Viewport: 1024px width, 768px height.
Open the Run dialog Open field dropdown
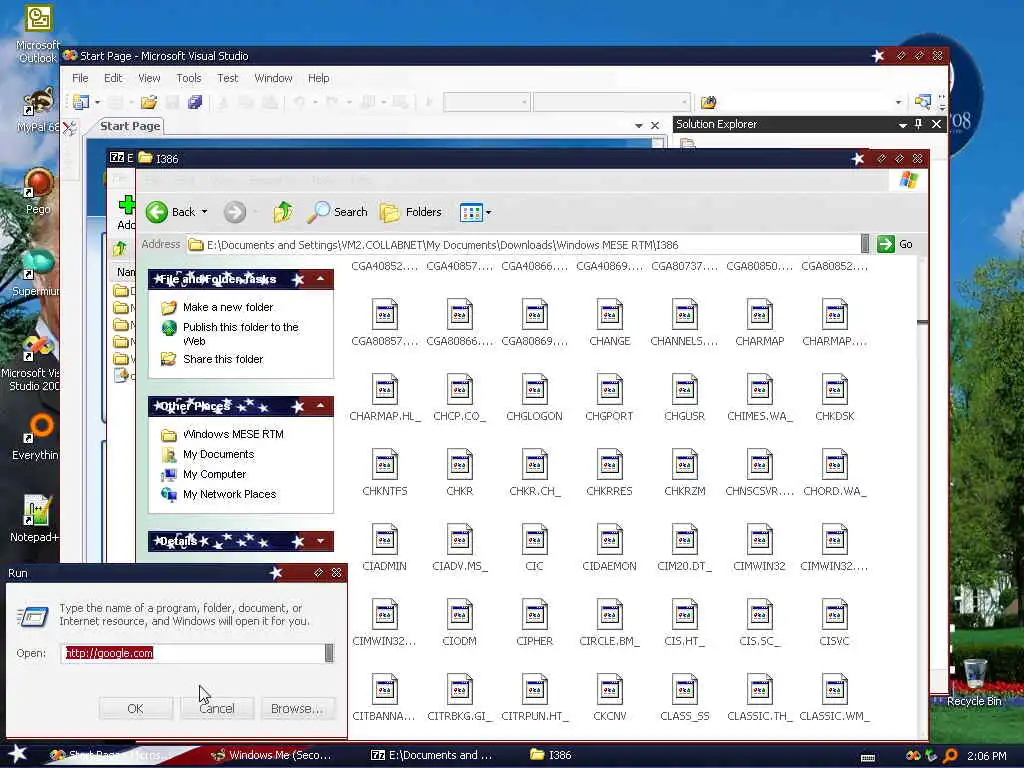pyautogui.click(x=329, y=652)
